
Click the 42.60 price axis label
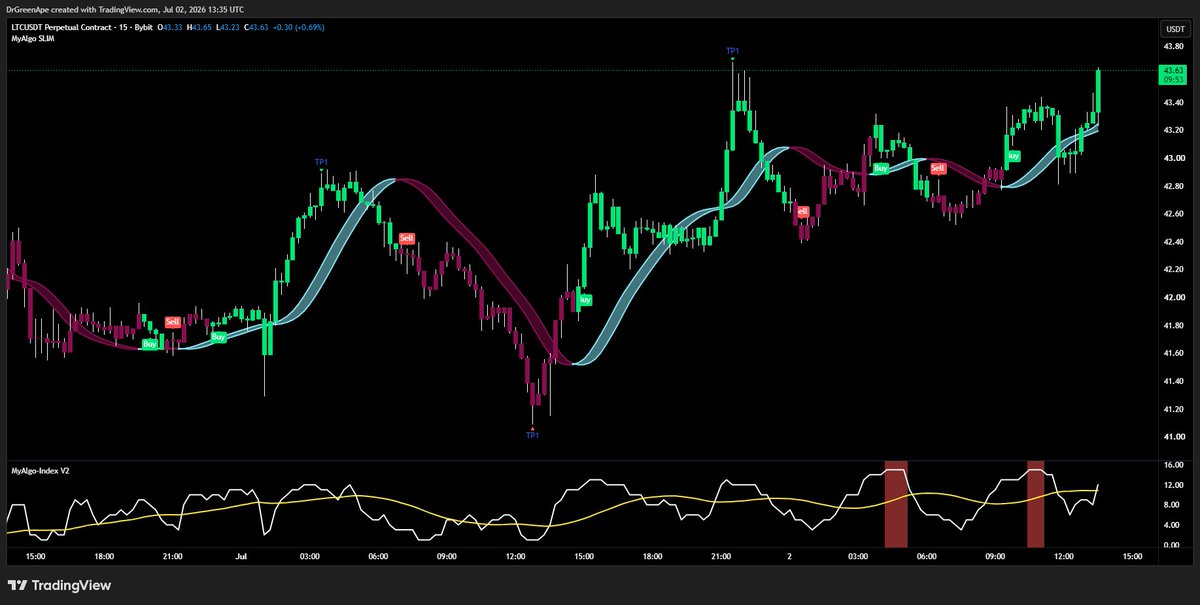pos(1173,214)
